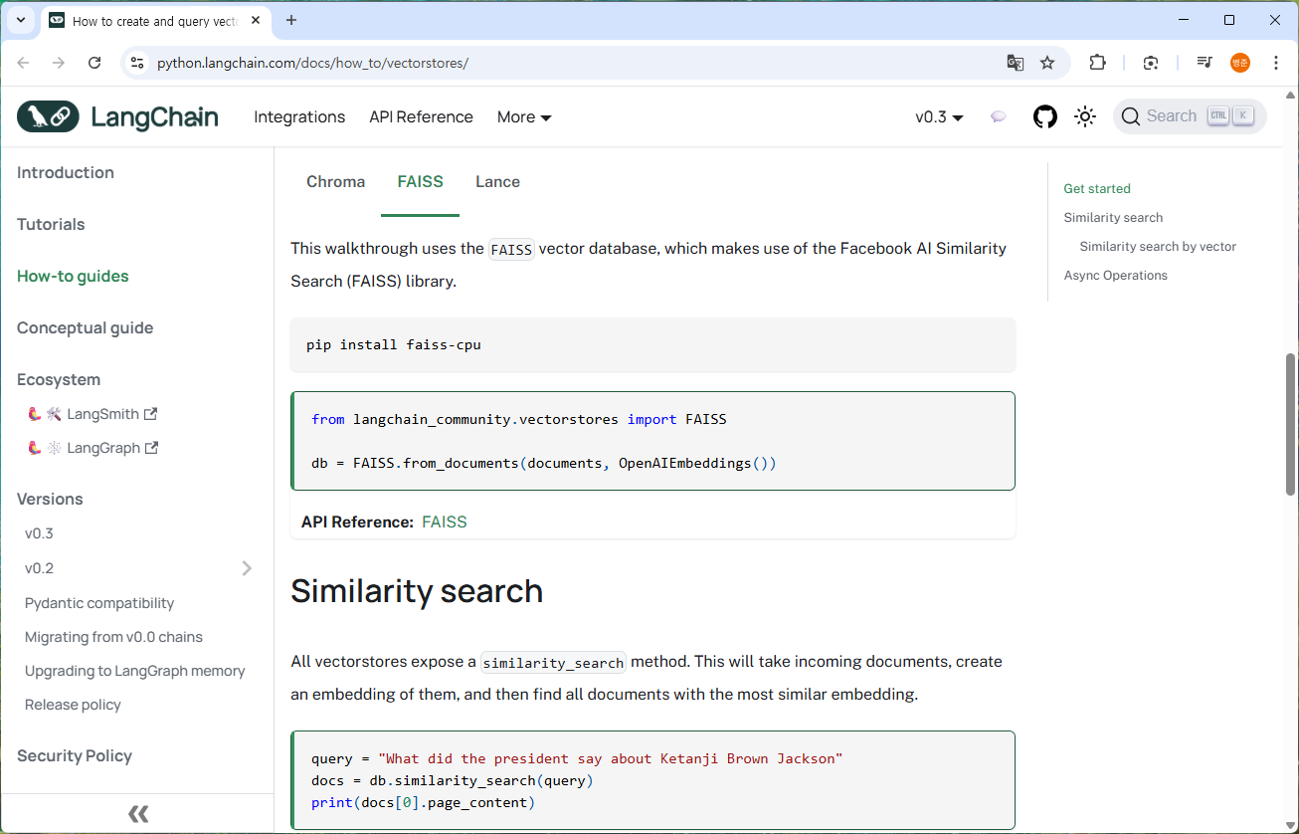Jump to Similarity search in table of contents

pyautogui.click(x=1113, y=218)
